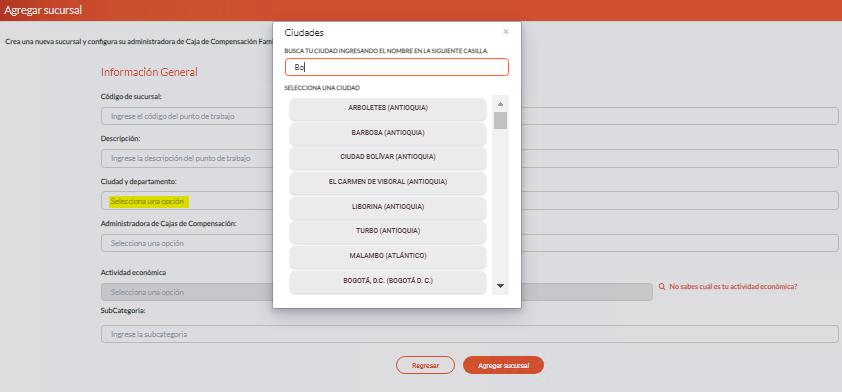
Task: Close the Ciudades dialog
Action: tap(506, 32)
